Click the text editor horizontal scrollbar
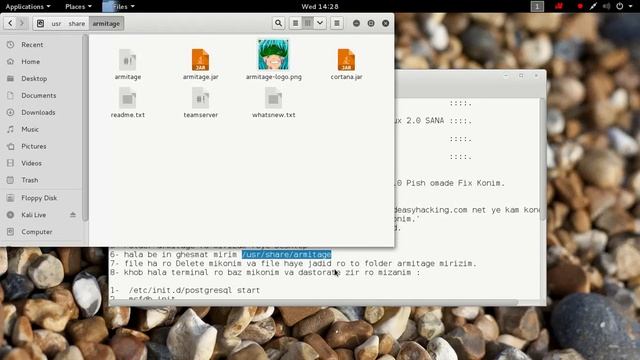Image resolution: width=640 pixels, height=360 pixels. [313, 302]
